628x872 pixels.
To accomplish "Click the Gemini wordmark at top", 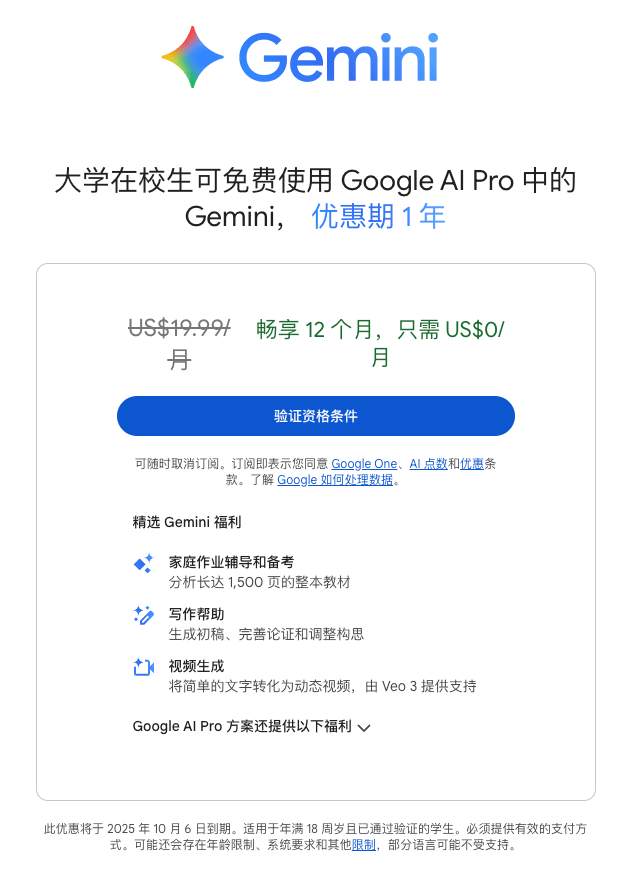I will 339,57.
